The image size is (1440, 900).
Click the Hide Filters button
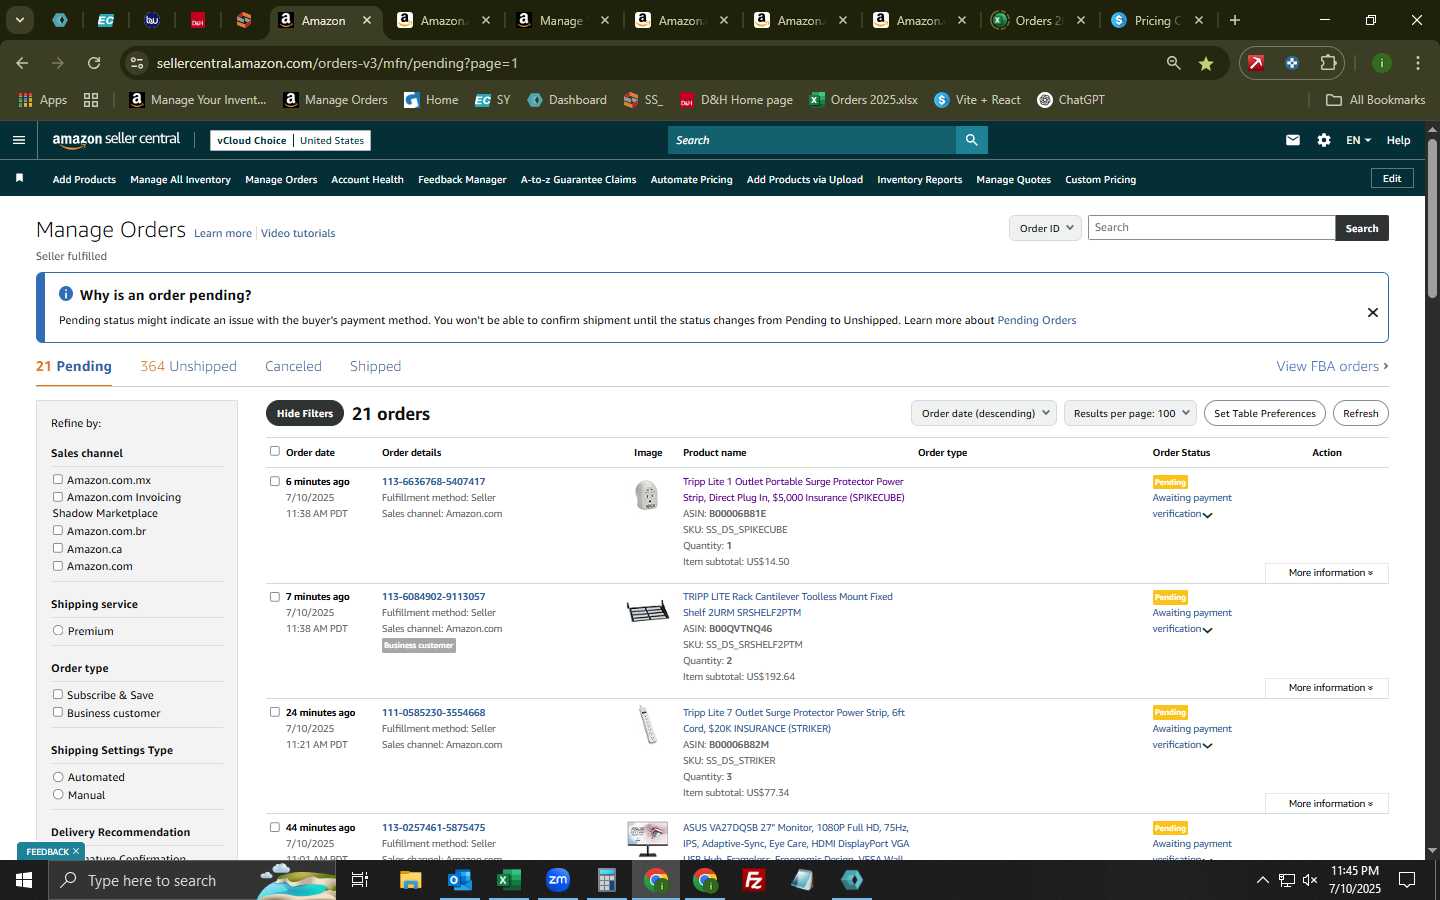[x=305, y=413]
